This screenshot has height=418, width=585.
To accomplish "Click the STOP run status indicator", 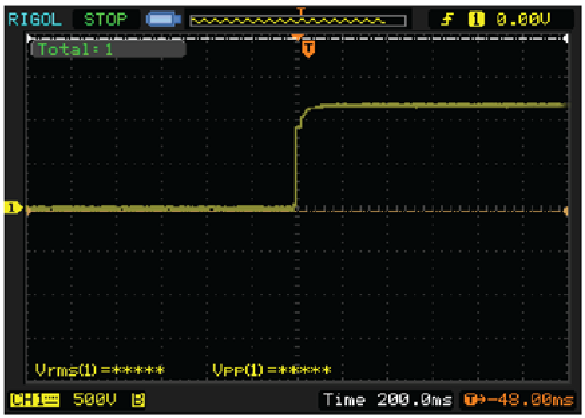I will (x=106, y=19).
